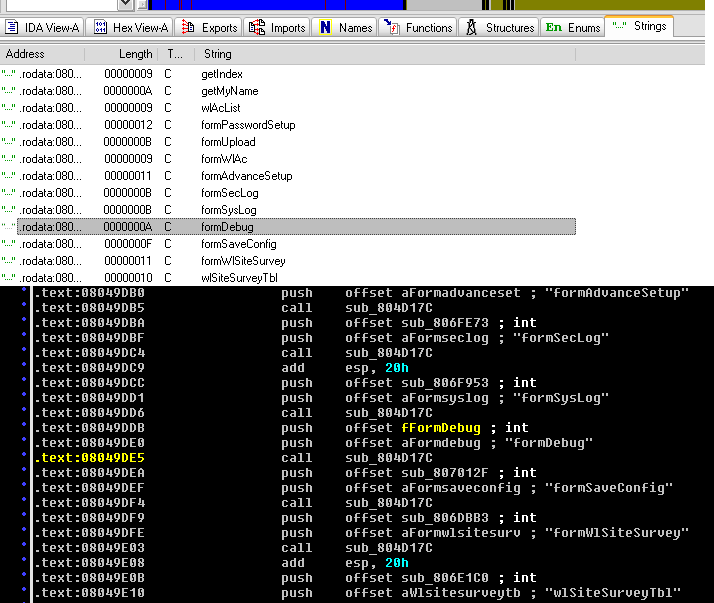This screenshot has width=714, height=603.
Task: Open the dropdown arrow above the tabs
Action: pyautogui.click(x=126, y=5)
